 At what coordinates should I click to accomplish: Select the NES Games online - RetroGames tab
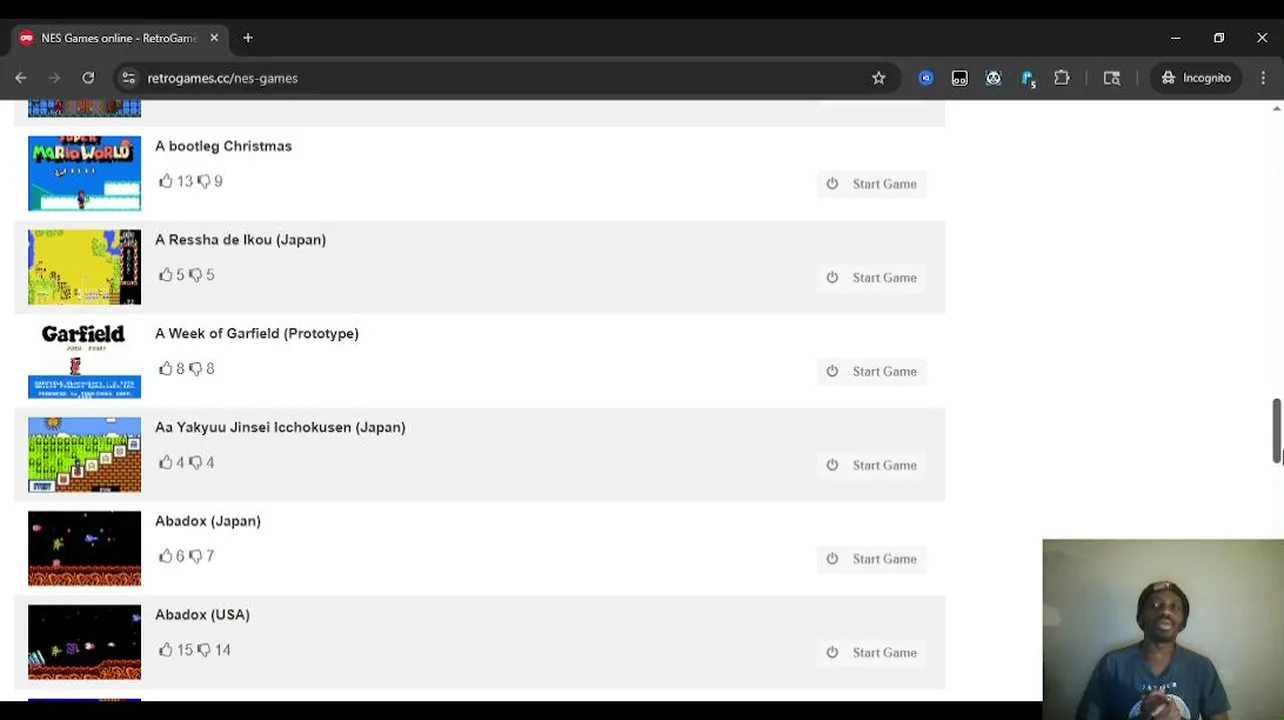[120, 38]
